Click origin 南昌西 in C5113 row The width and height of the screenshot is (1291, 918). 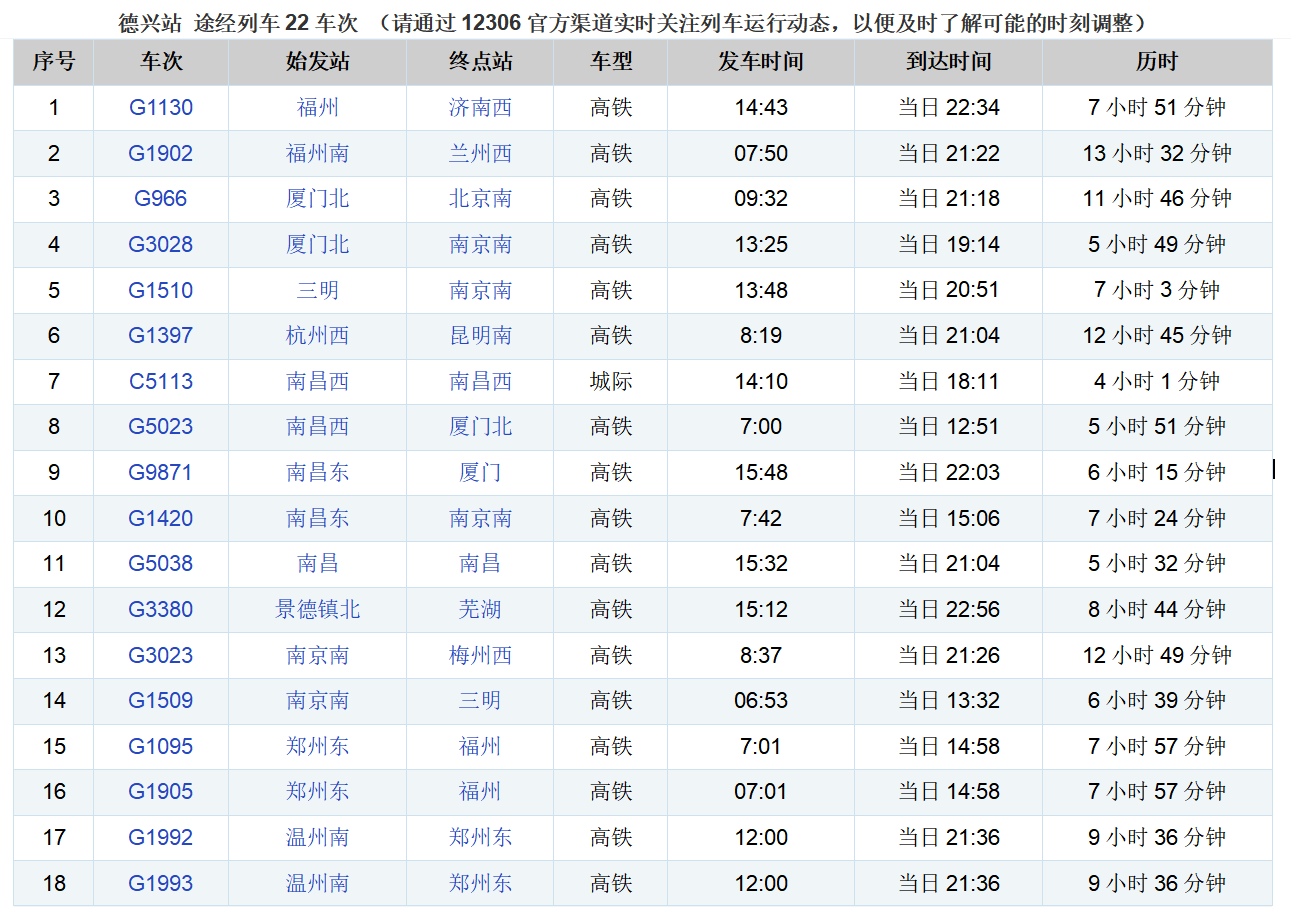click(318, 381)
